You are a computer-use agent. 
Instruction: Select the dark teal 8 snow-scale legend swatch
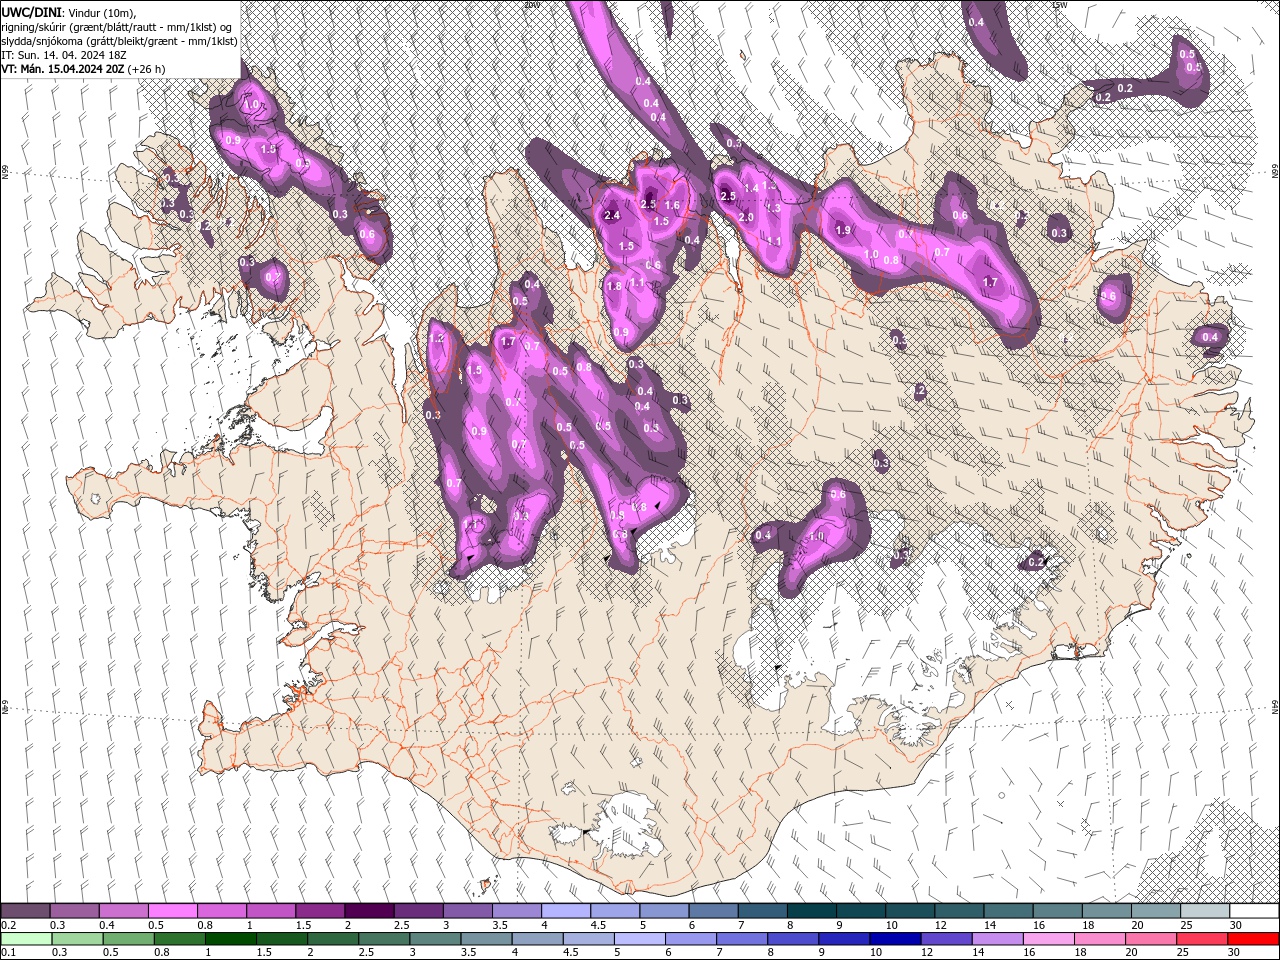[x=810, y=911]
